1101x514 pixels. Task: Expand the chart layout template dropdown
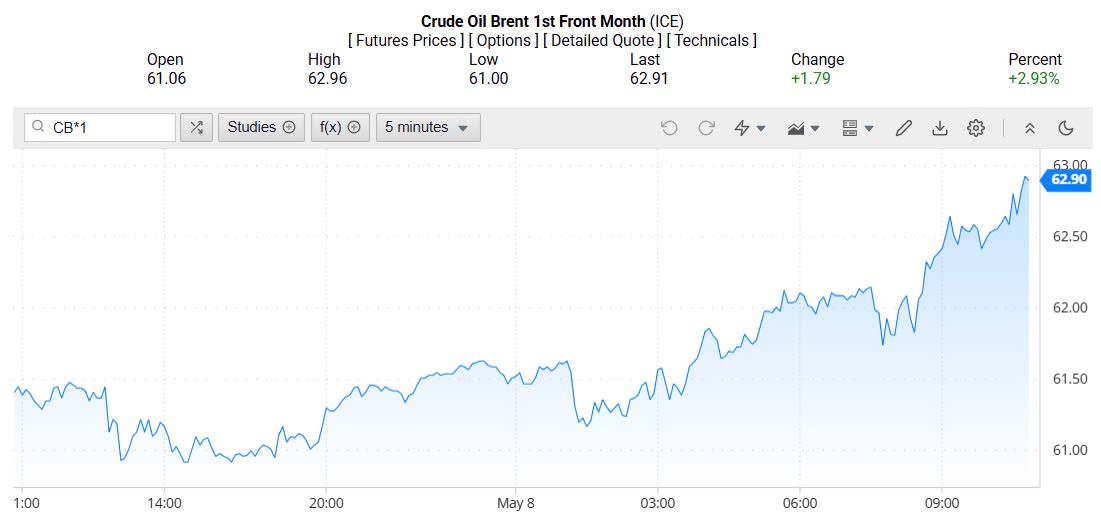[x=857, y=128]
